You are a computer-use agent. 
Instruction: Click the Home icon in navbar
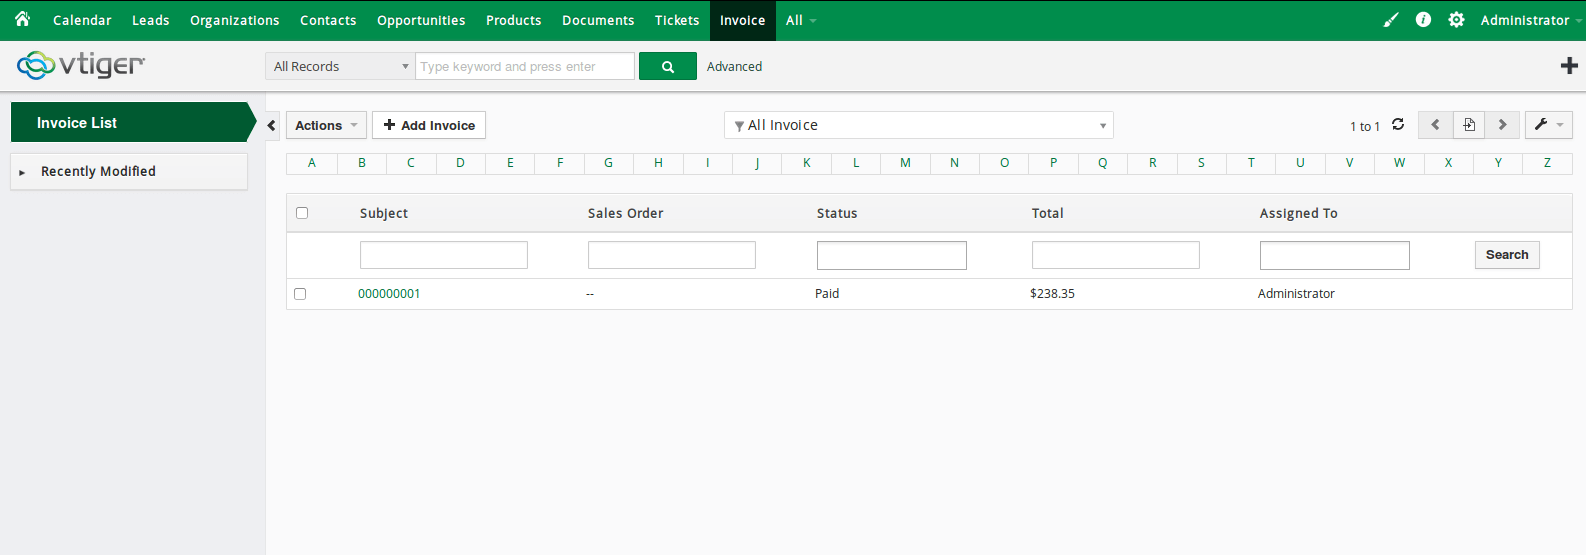point(22,19)
